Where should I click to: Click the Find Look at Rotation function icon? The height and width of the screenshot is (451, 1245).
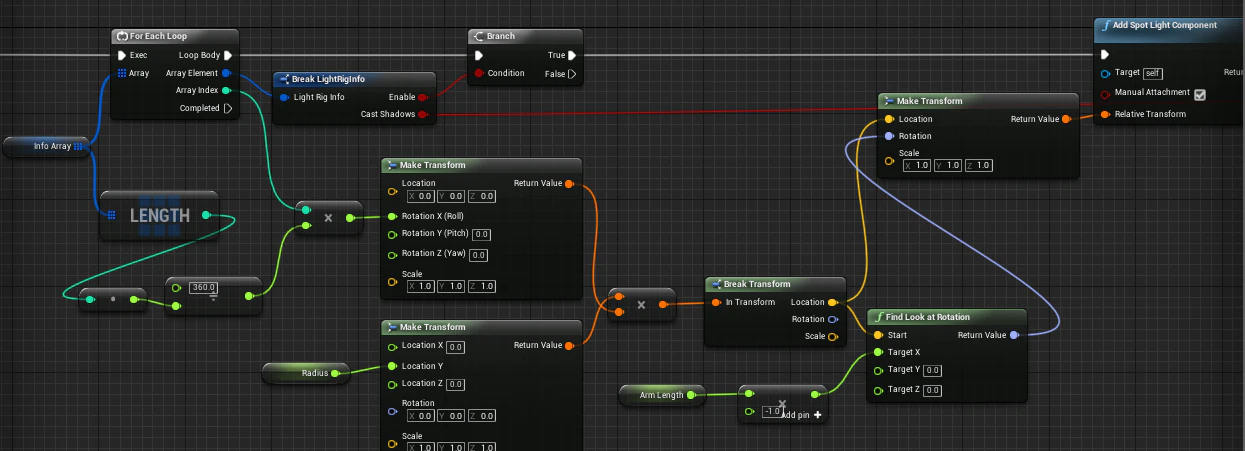coord(878,317)
